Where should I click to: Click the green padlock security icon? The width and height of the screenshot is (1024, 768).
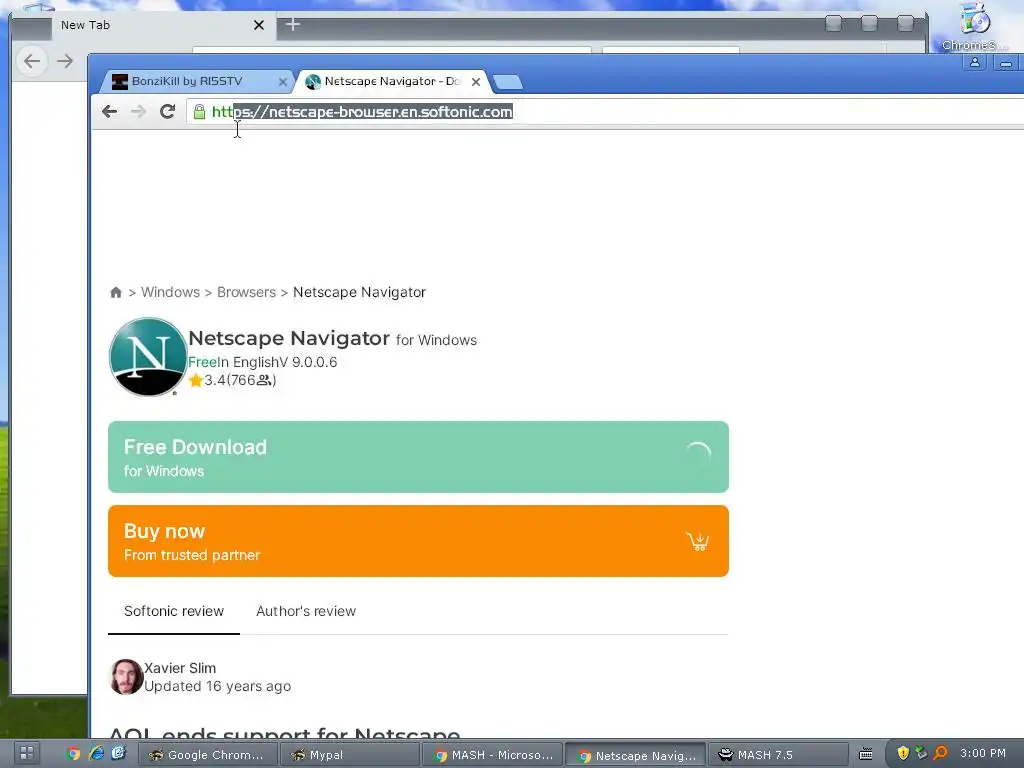click(199, 112)
